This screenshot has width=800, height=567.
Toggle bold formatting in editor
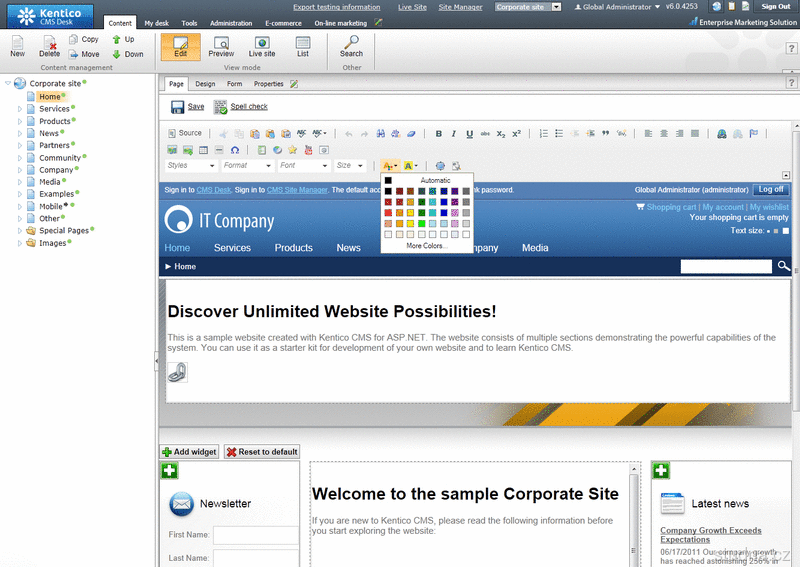(438, 133)
